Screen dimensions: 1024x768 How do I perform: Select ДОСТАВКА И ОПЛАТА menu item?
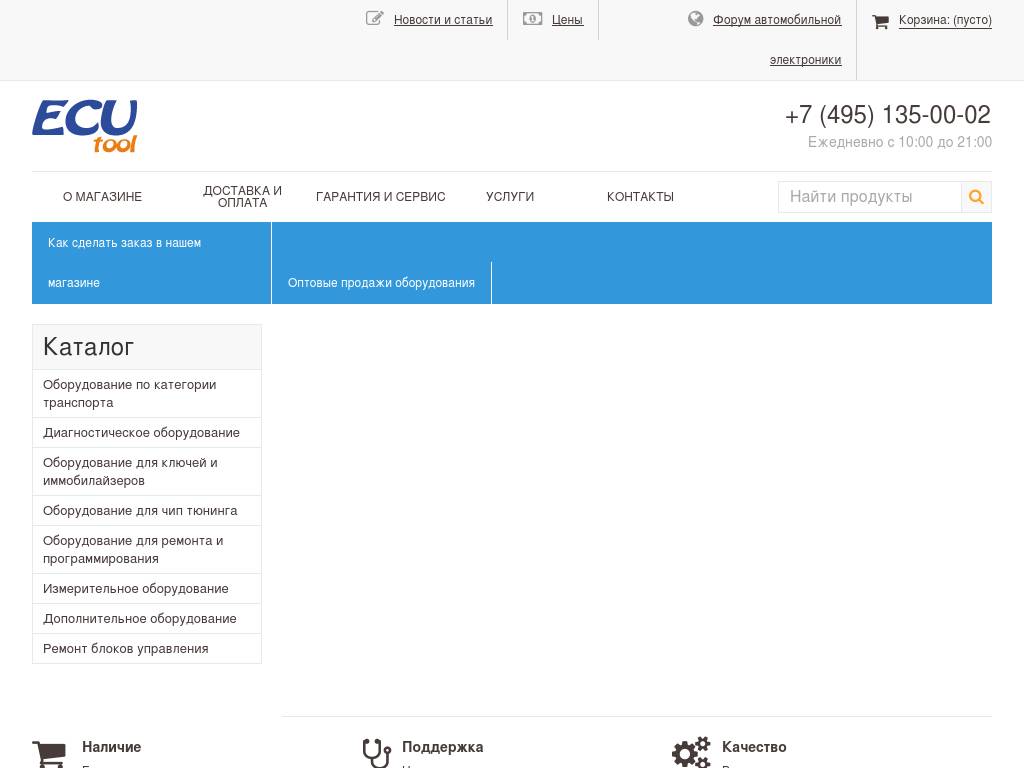pyautogui.click(x=242, y=197)
